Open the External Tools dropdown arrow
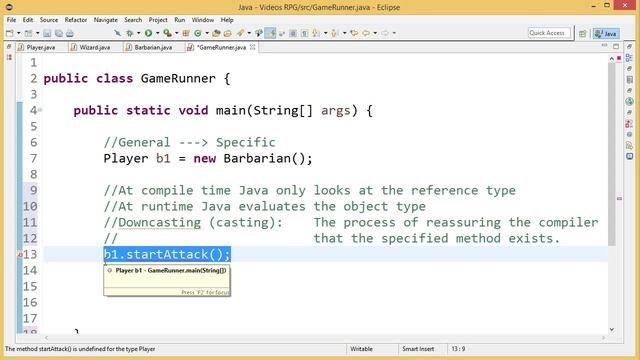The height and width of the screenshot is (360, 640). tap(177, 33)
